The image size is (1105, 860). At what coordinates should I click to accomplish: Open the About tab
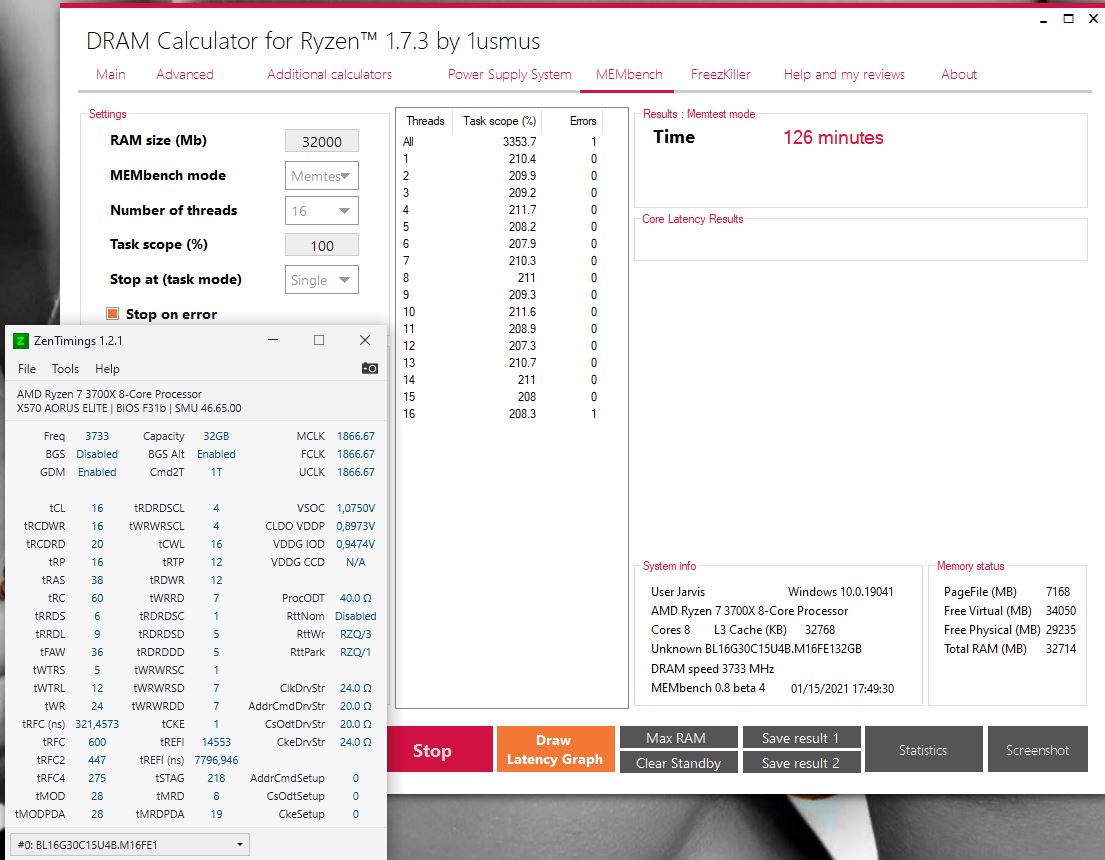[x=958, y=74]
